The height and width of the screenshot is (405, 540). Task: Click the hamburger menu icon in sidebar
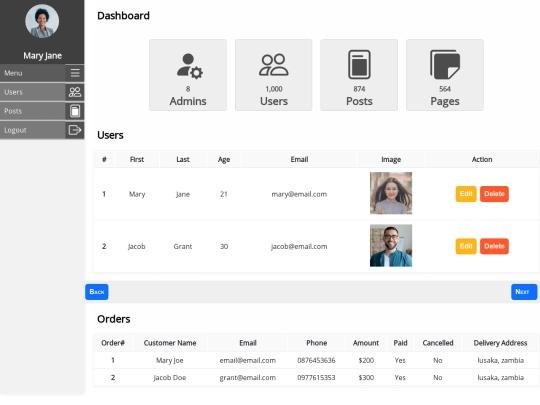tap(75, 73)
